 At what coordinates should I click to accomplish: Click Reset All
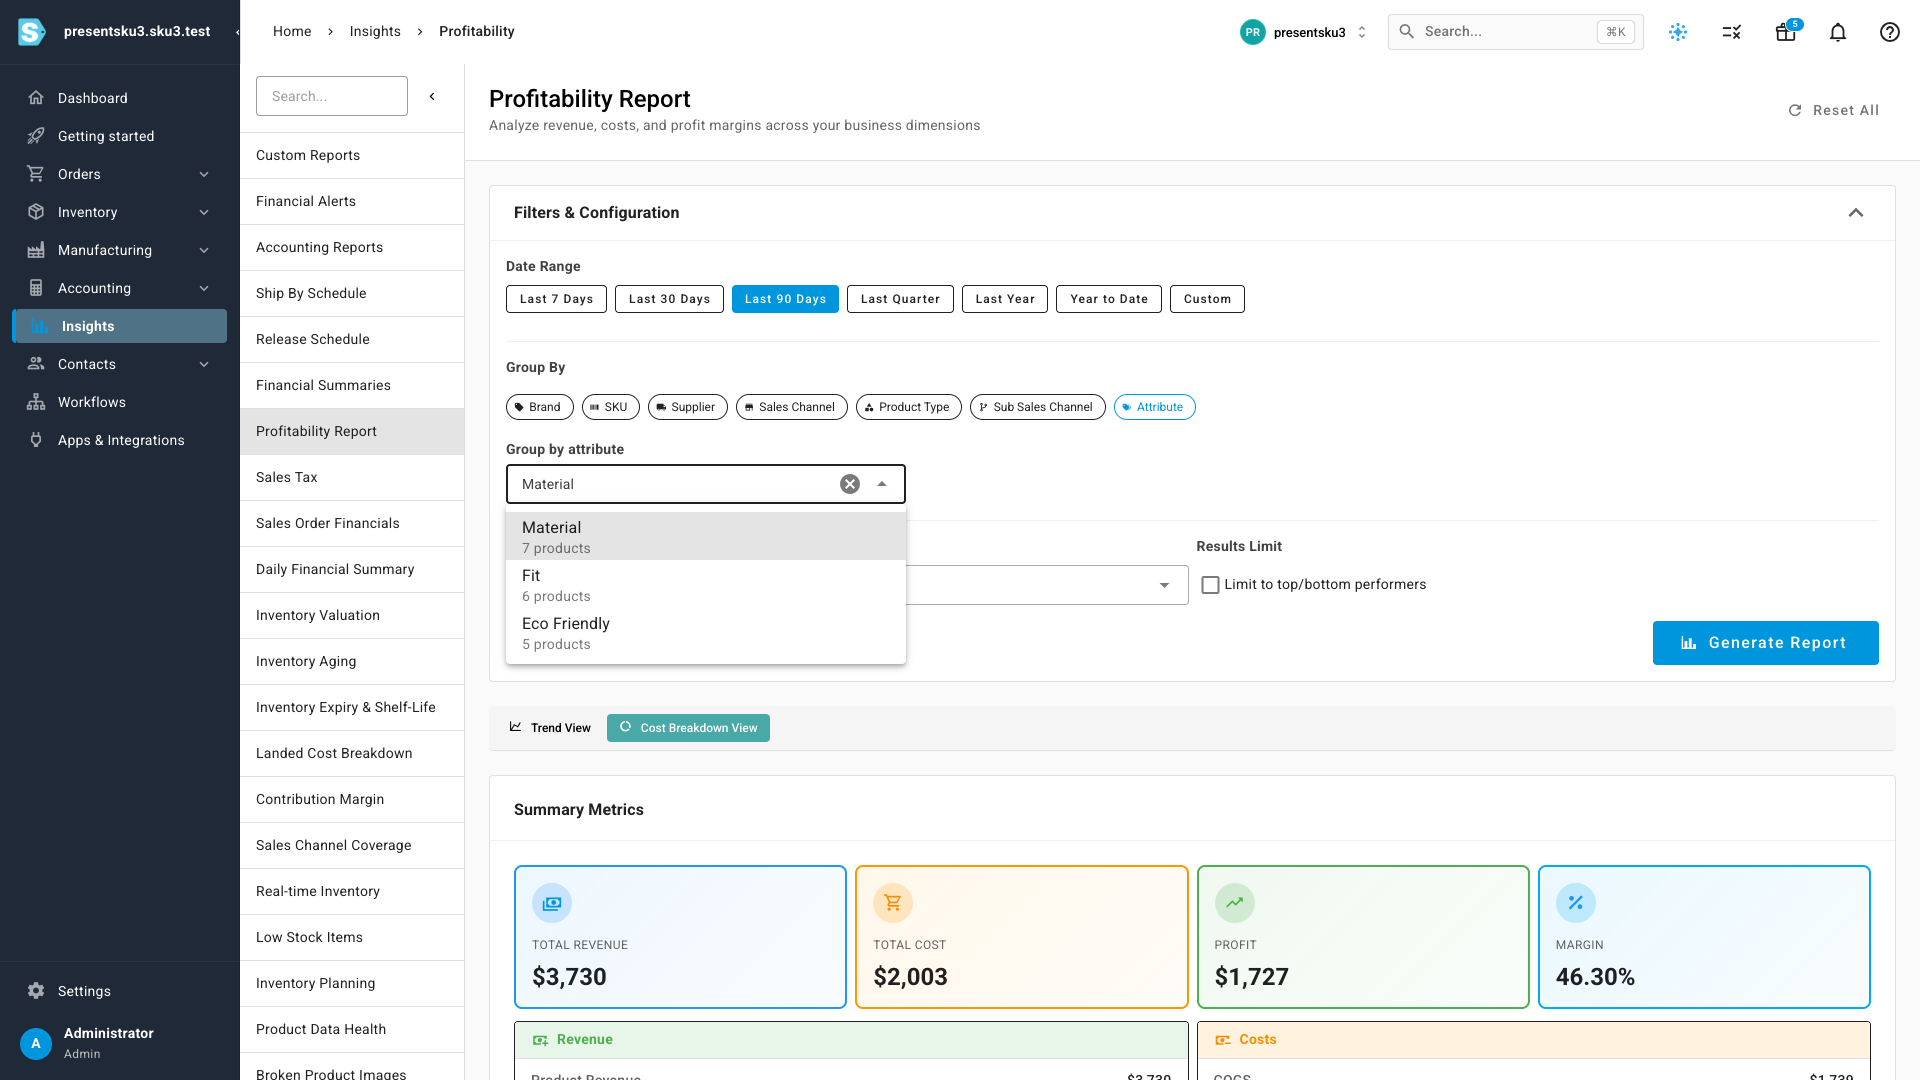[1833, 110]
